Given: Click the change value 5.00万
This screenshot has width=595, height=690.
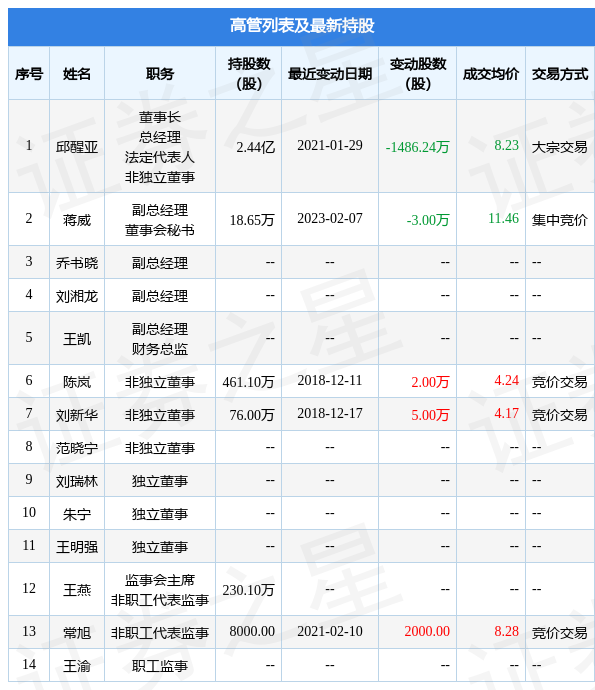Looking at the screenshot, I should [x=430, y=415].
